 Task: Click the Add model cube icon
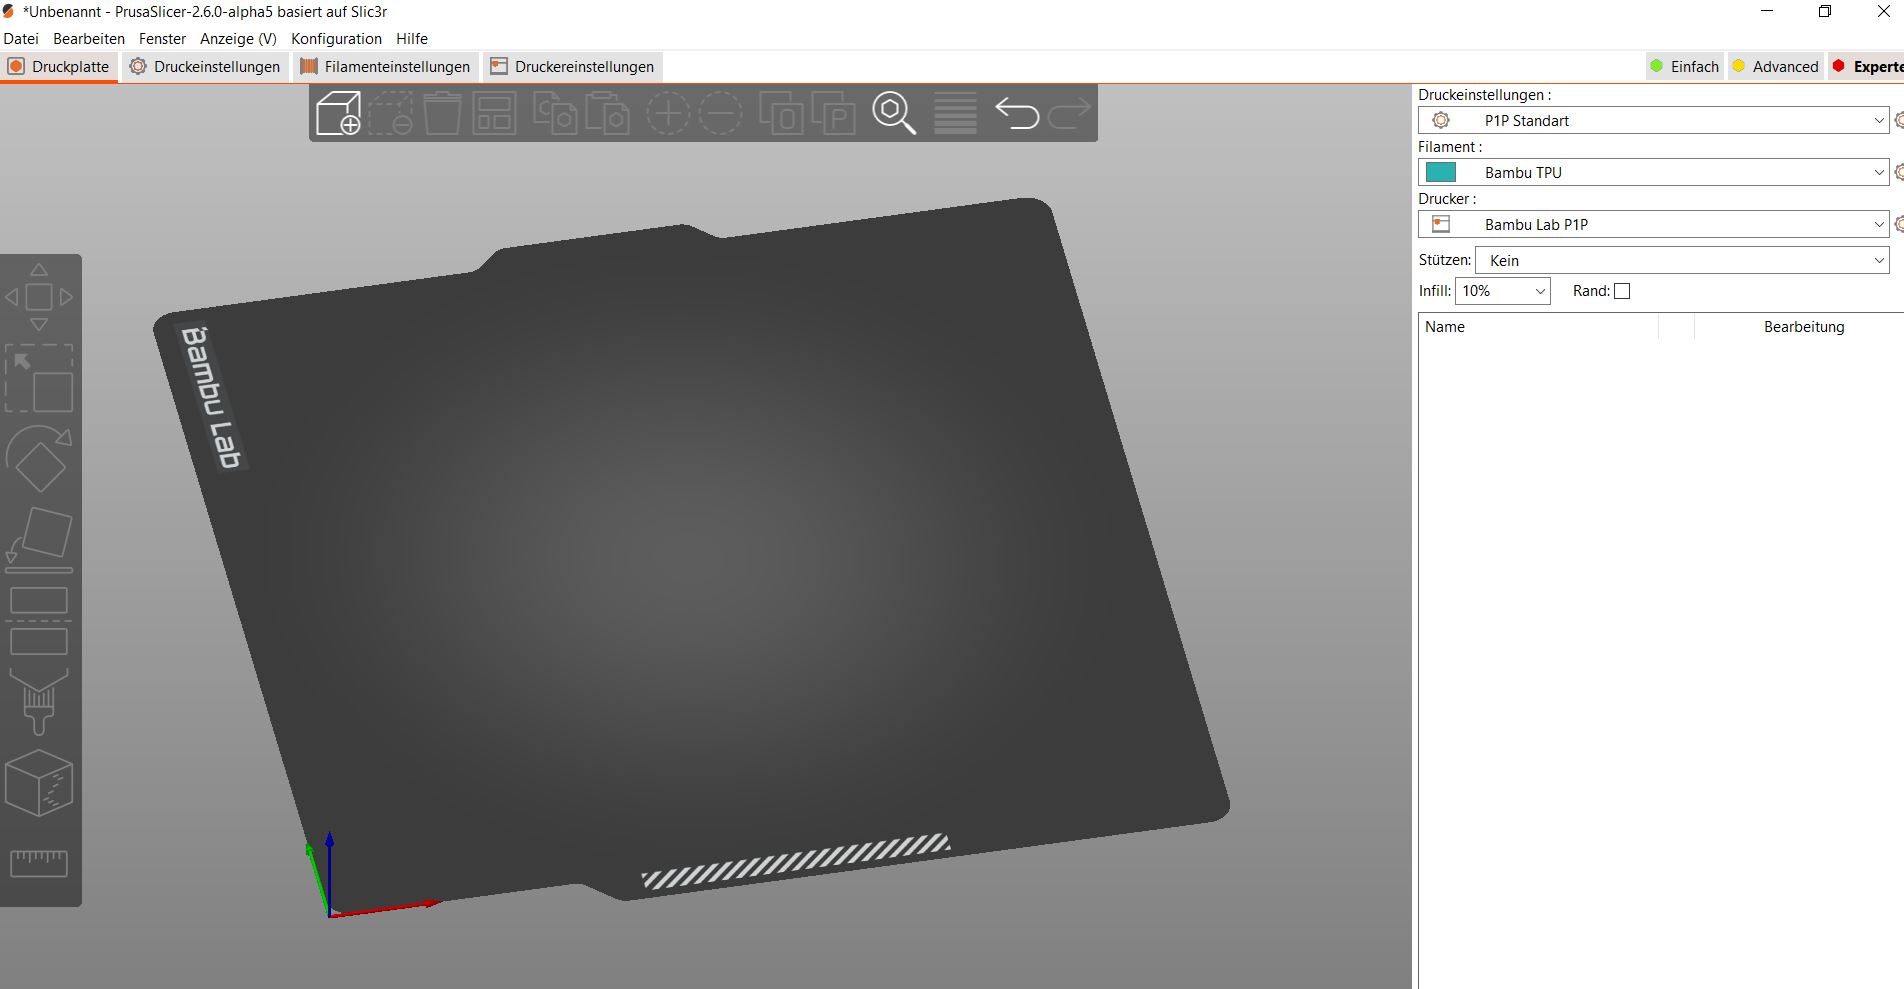338,113
